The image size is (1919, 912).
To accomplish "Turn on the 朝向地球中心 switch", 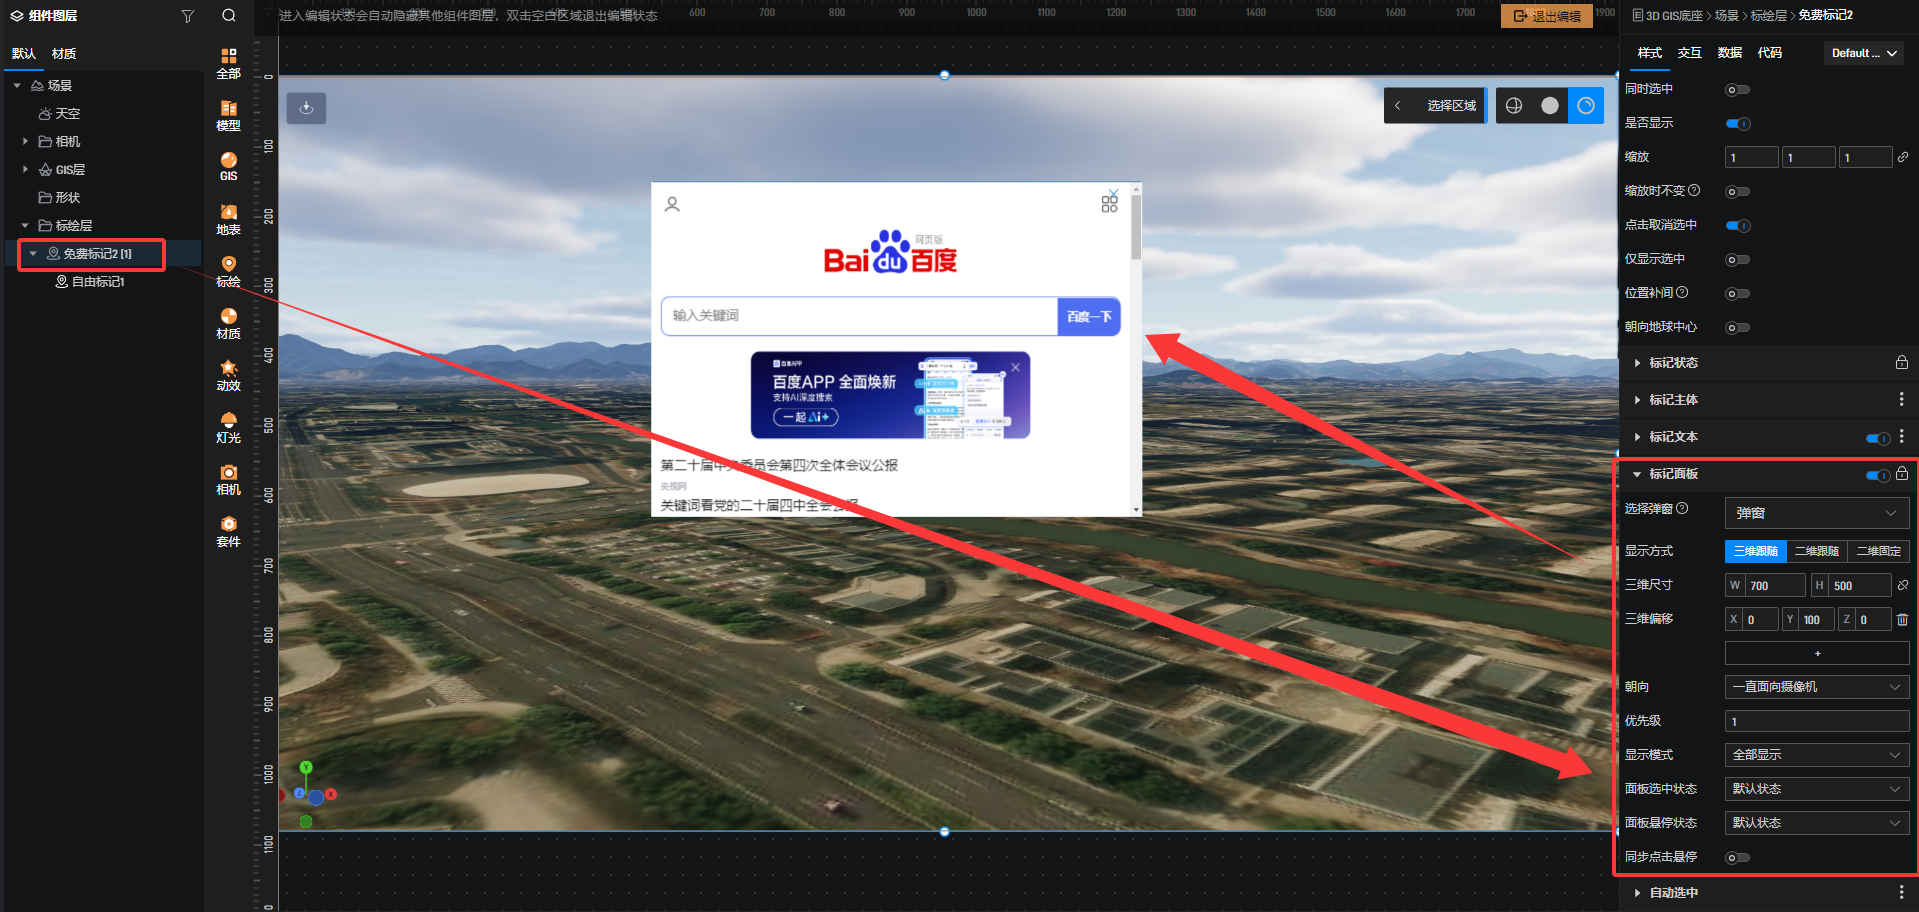I will 1738,328.
